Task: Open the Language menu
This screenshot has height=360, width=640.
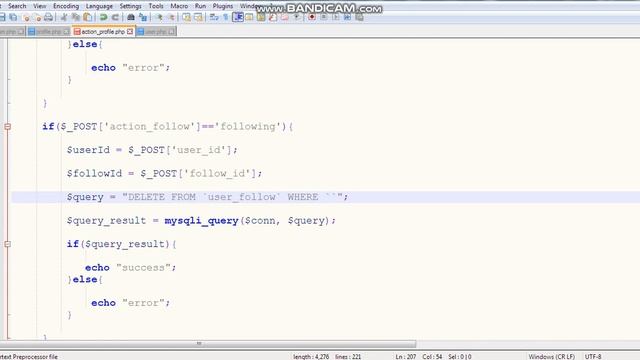Action: click(99, 6)
